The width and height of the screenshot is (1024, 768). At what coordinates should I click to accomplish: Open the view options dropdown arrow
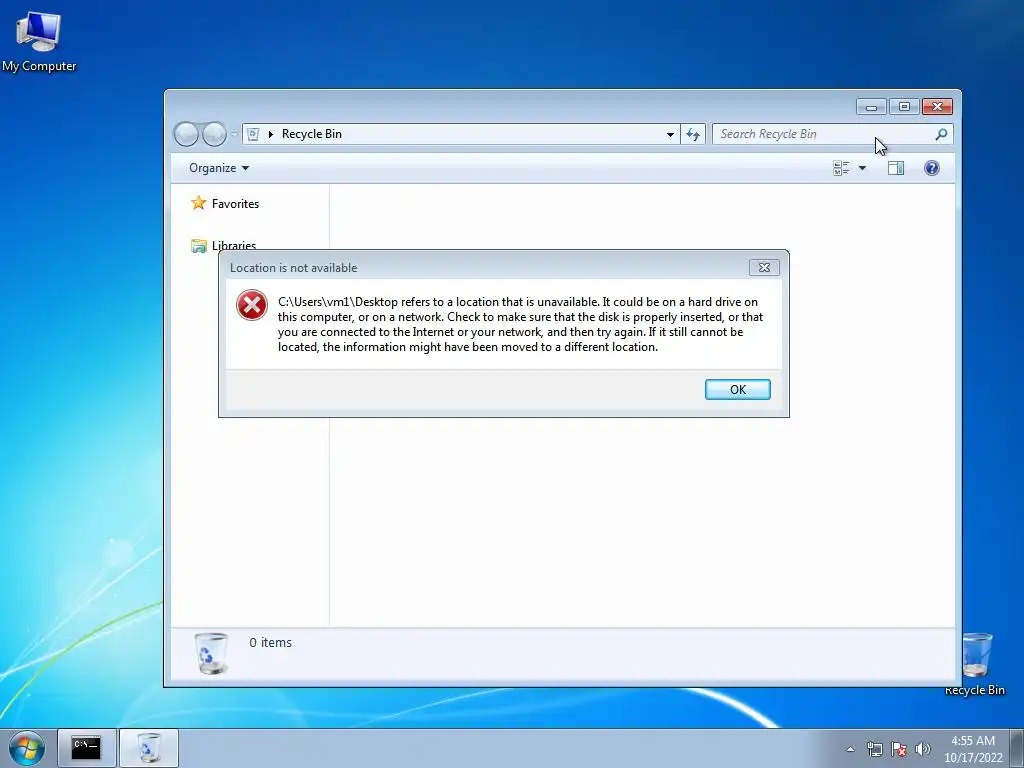[x=862, y=168]
